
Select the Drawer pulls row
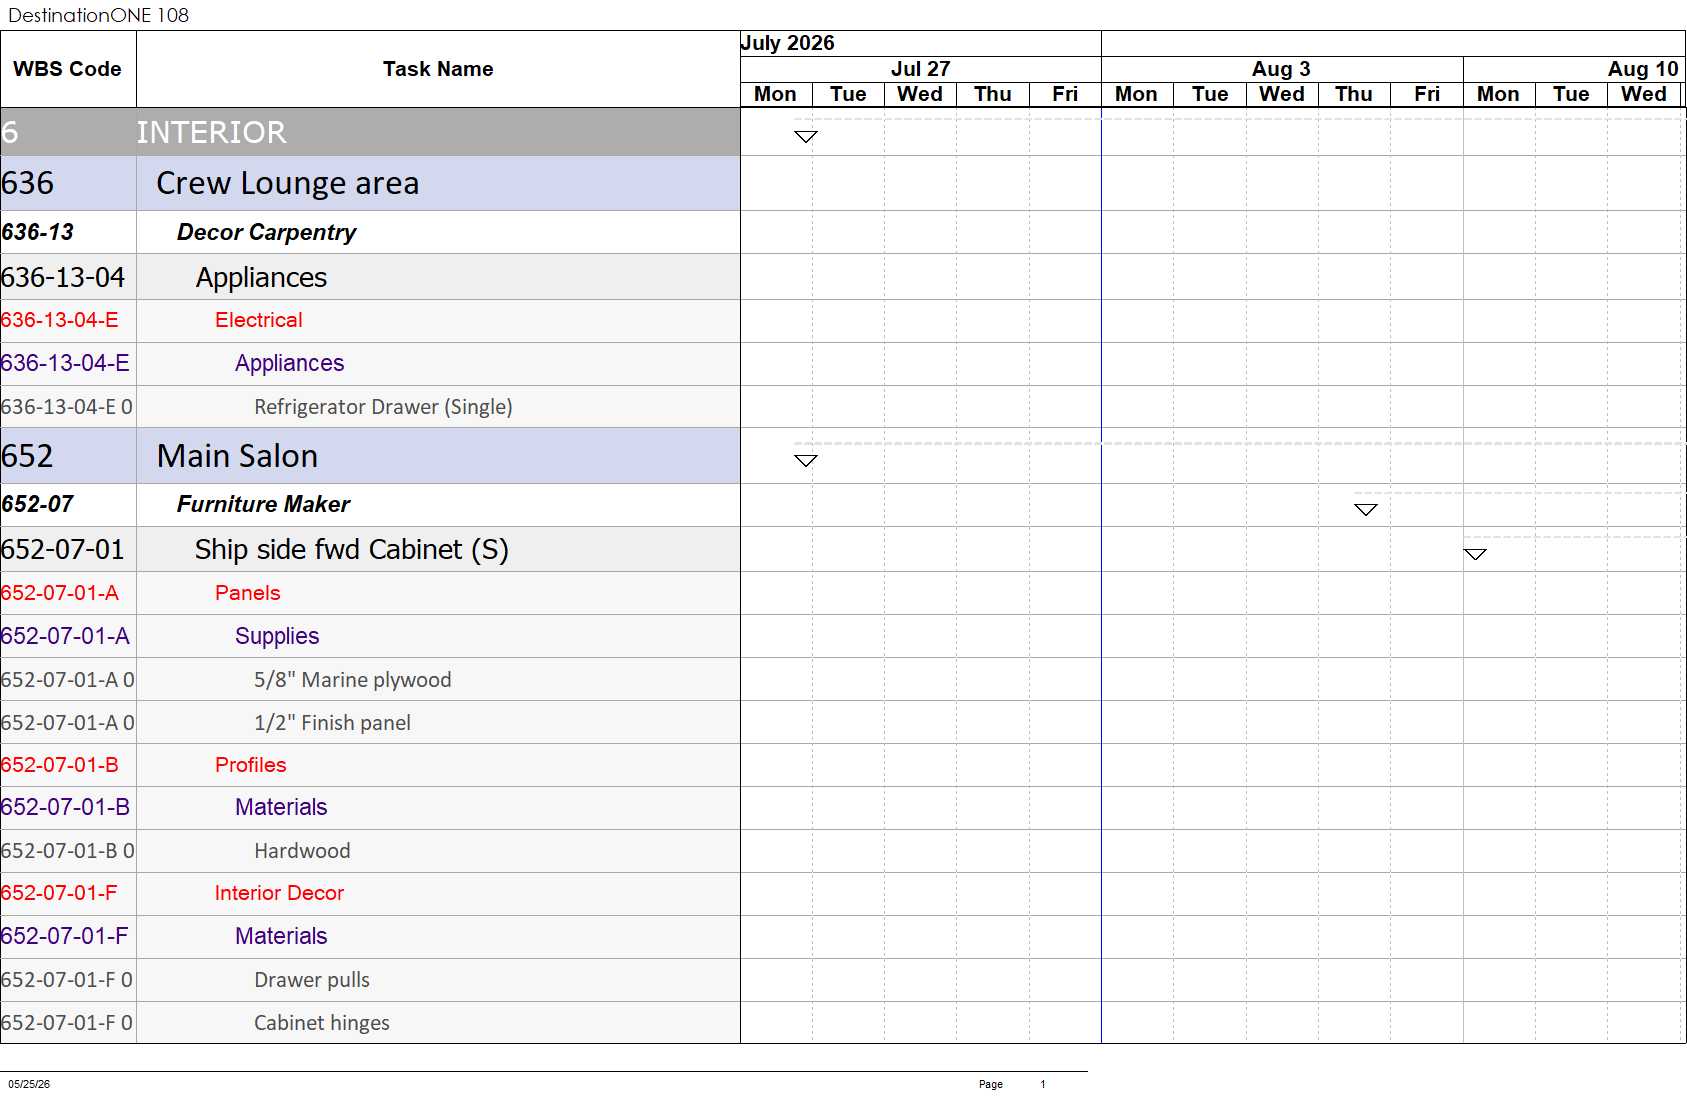pos(370,980)
